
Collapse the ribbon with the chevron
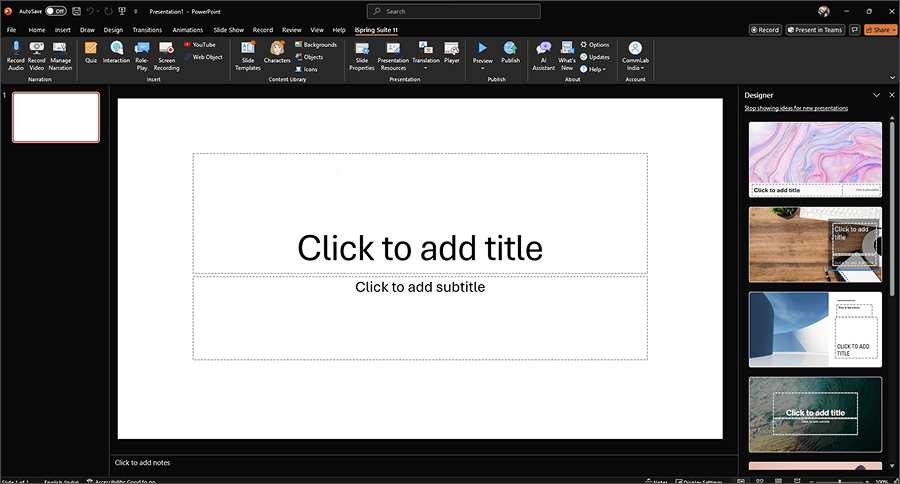(x=890, y=77)
